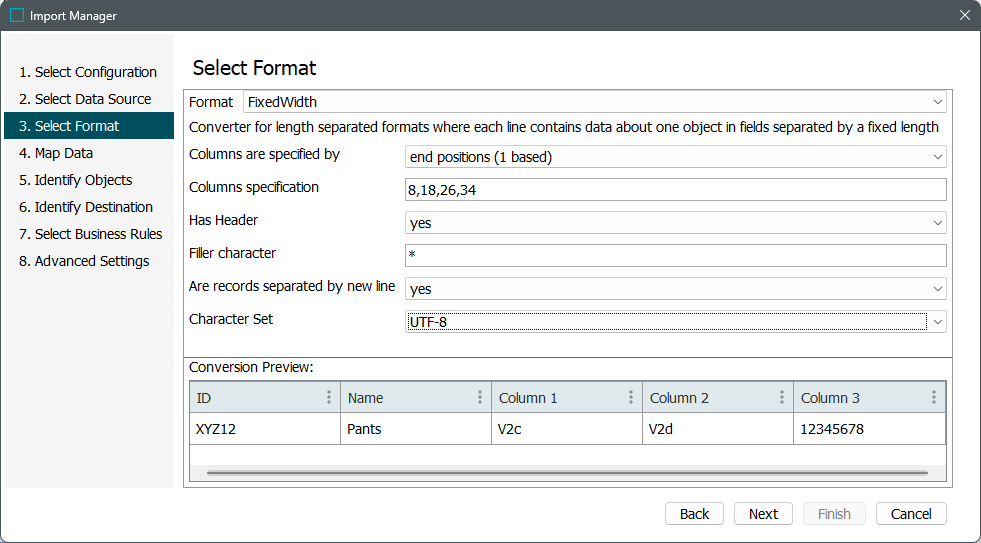Click the Back button

694,513
